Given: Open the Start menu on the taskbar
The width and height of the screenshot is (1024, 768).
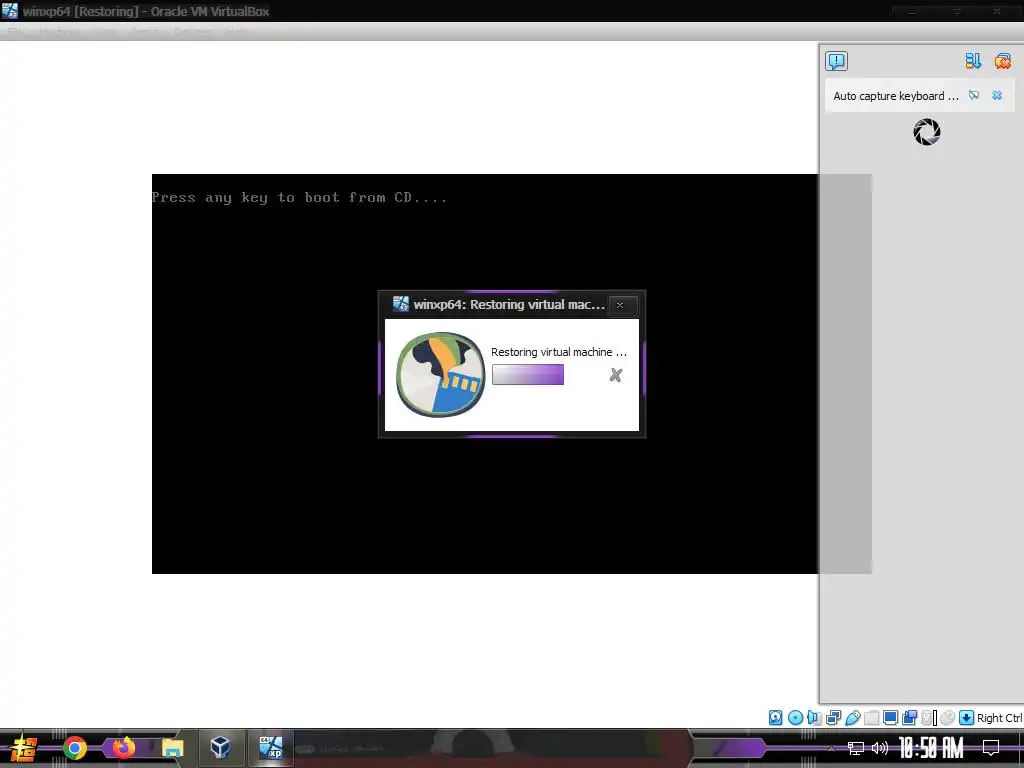Looking at the screenshot, I should [x=24, y=748].
